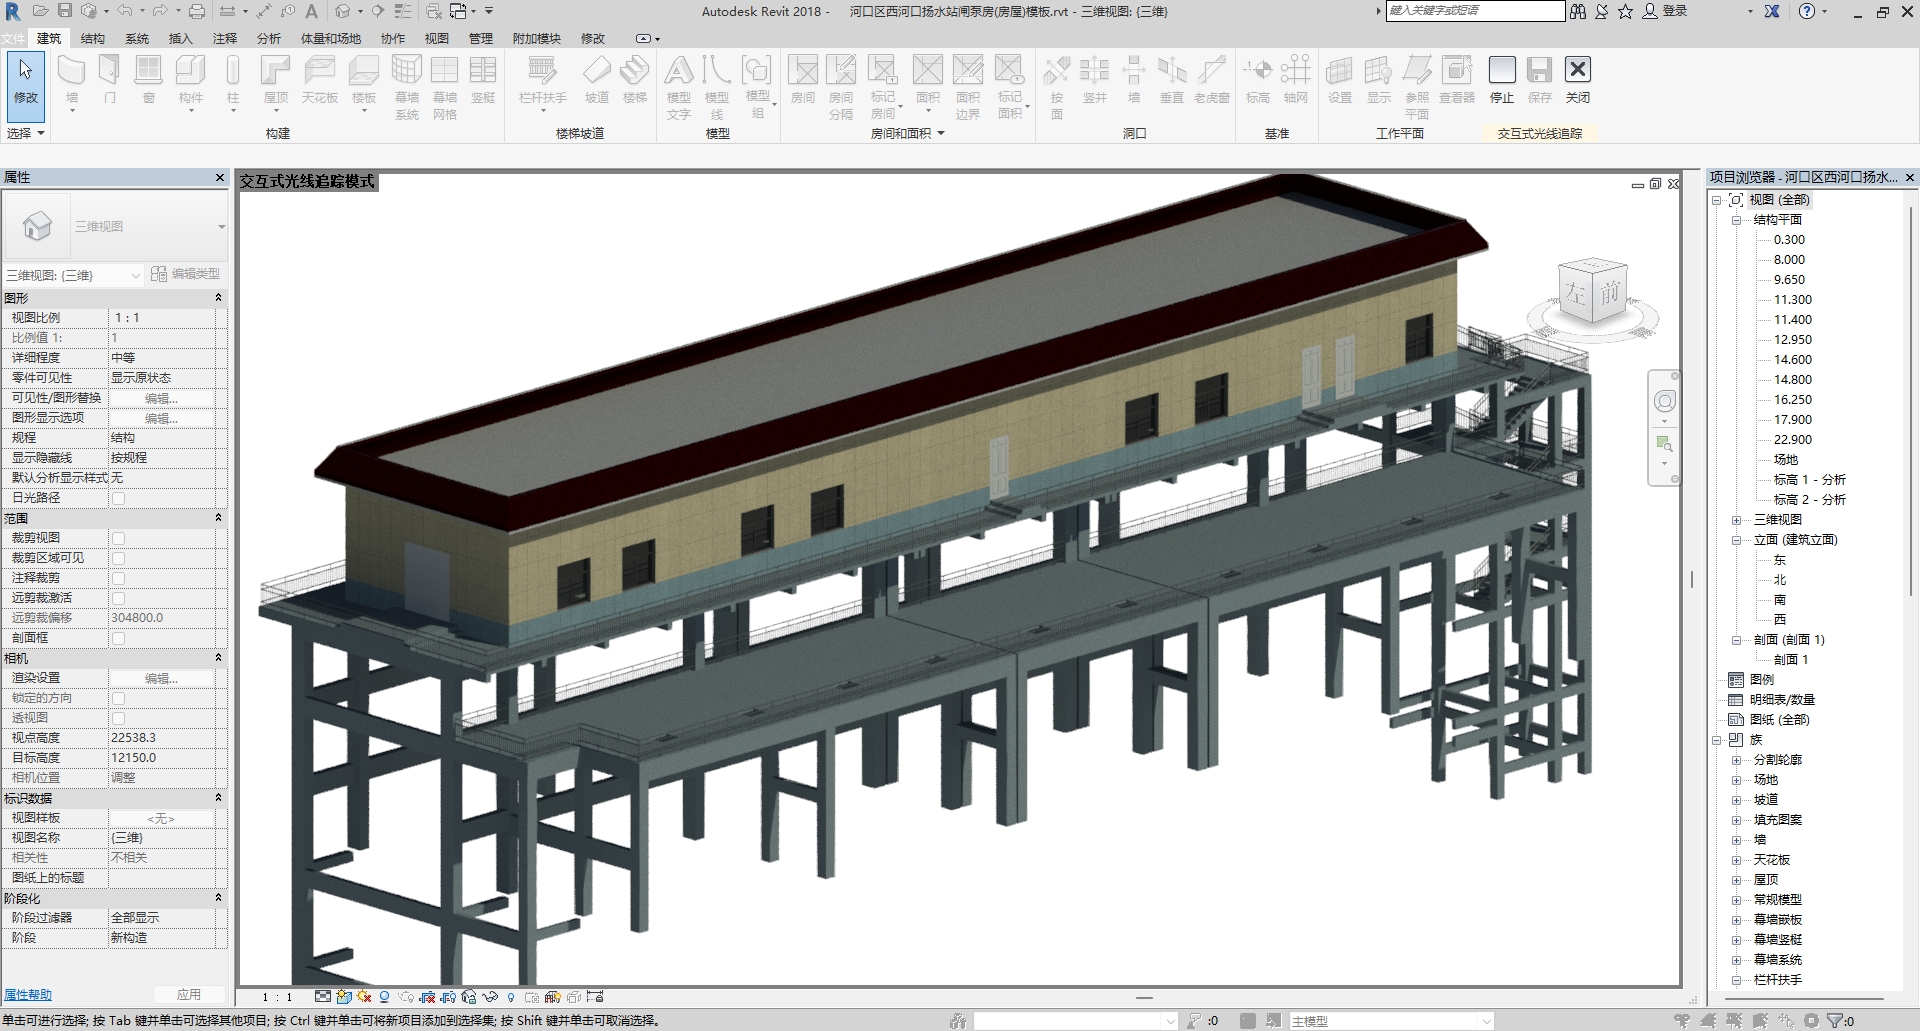This screenshot has height=1031, width=1920.
Task: Select the Stair (楼梯) tool
Action: 636,80
